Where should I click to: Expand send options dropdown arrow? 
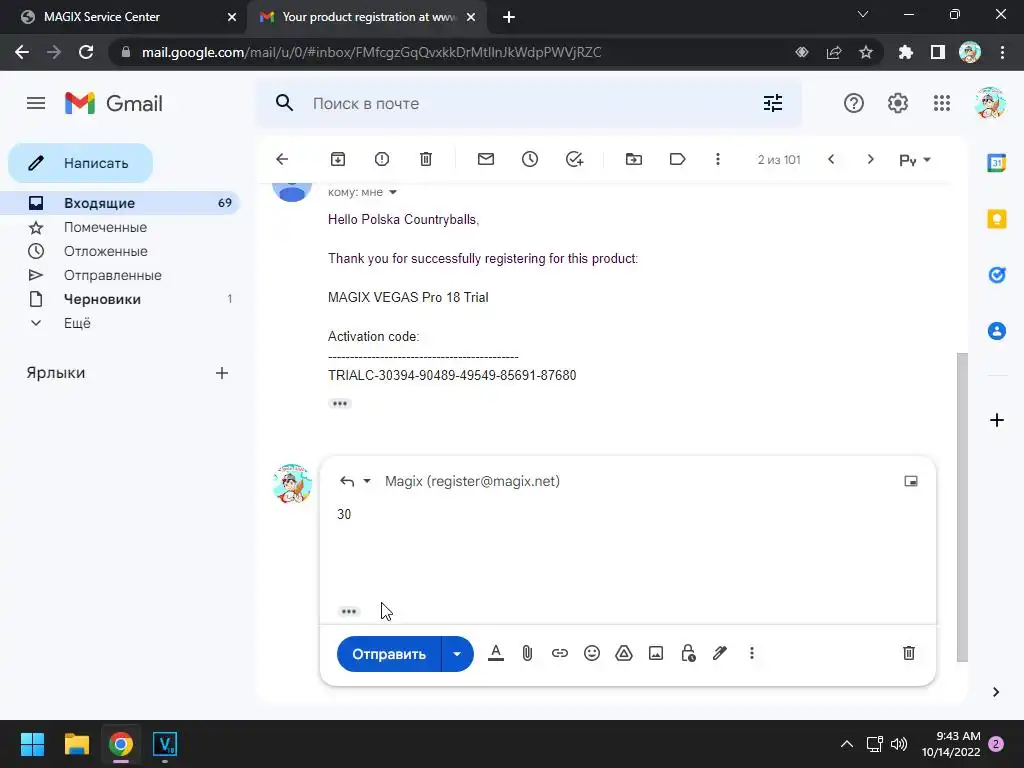click(457, 654)
